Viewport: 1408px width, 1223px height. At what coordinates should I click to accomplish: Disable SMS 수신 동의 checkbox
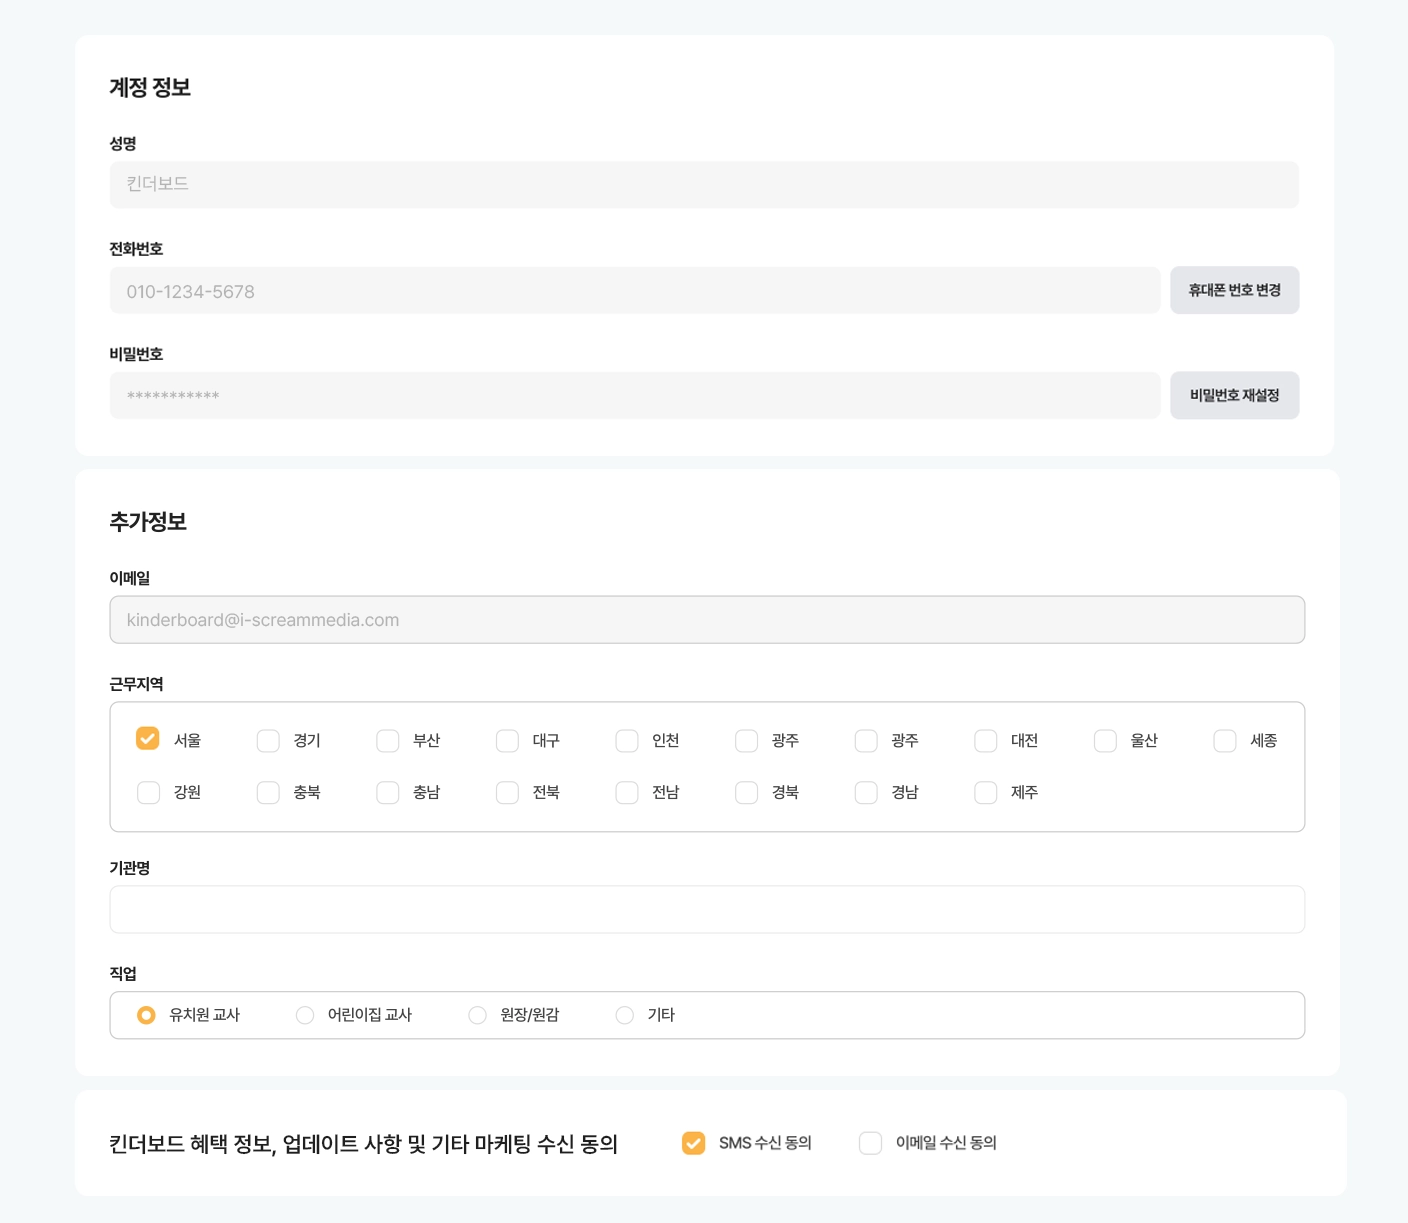693,1143
